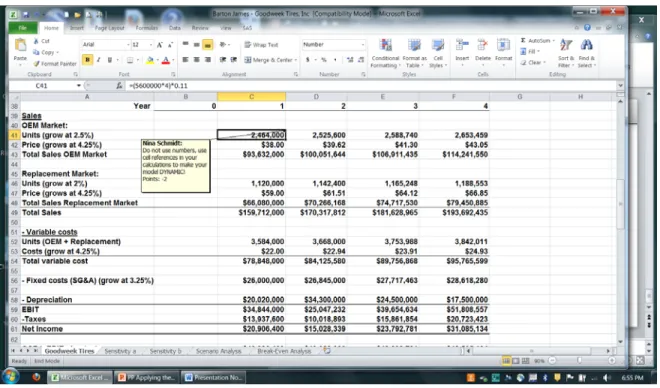The image size is (660, 388).
Task: Toggle Underline formatting
Action: tap(109, 60)
